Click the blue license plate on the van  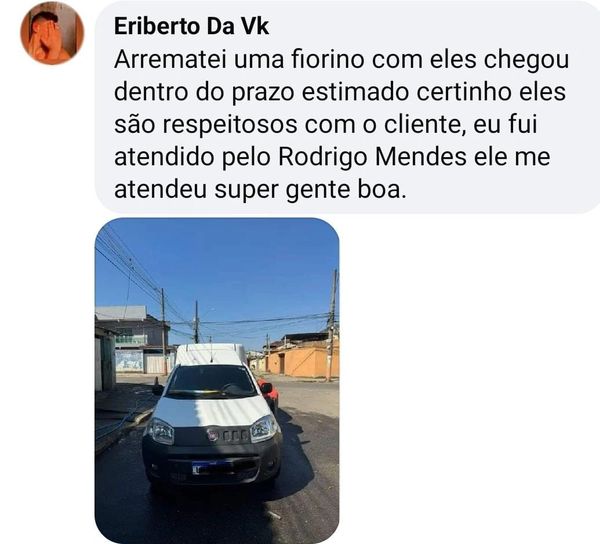coord(212,467)
